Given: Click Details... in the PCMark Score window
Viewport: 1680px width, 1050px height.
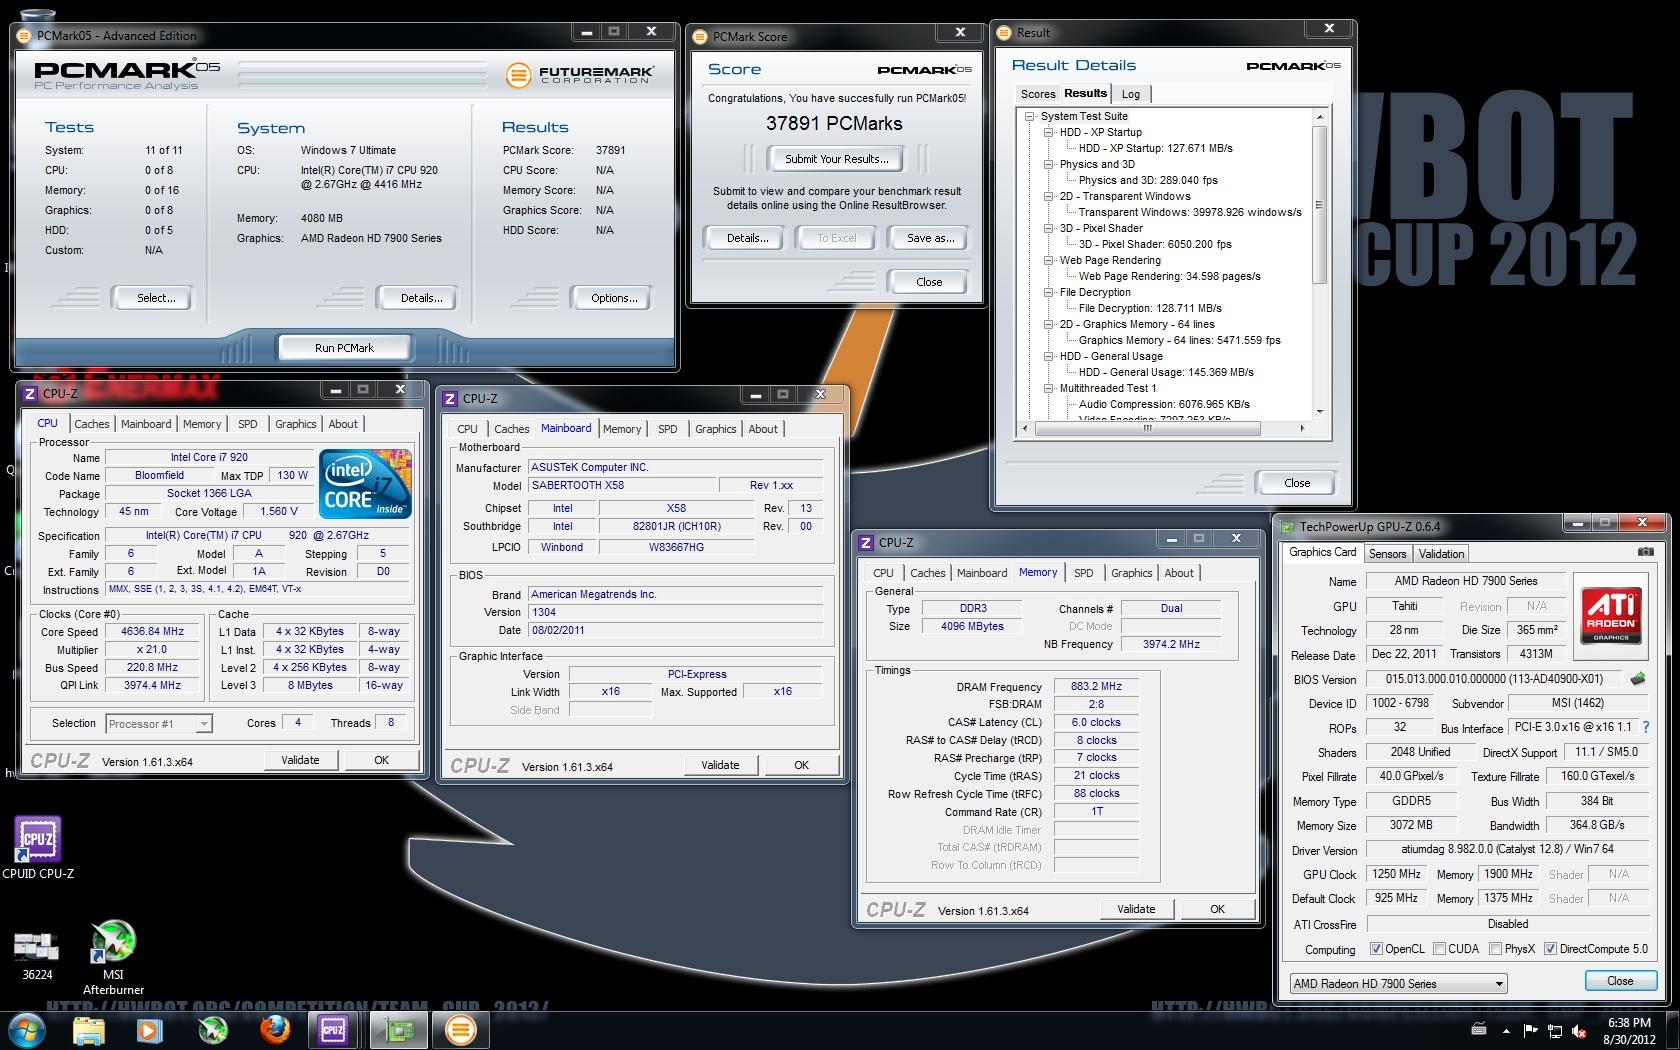Looking at the screenshot, I should point(748,238).
